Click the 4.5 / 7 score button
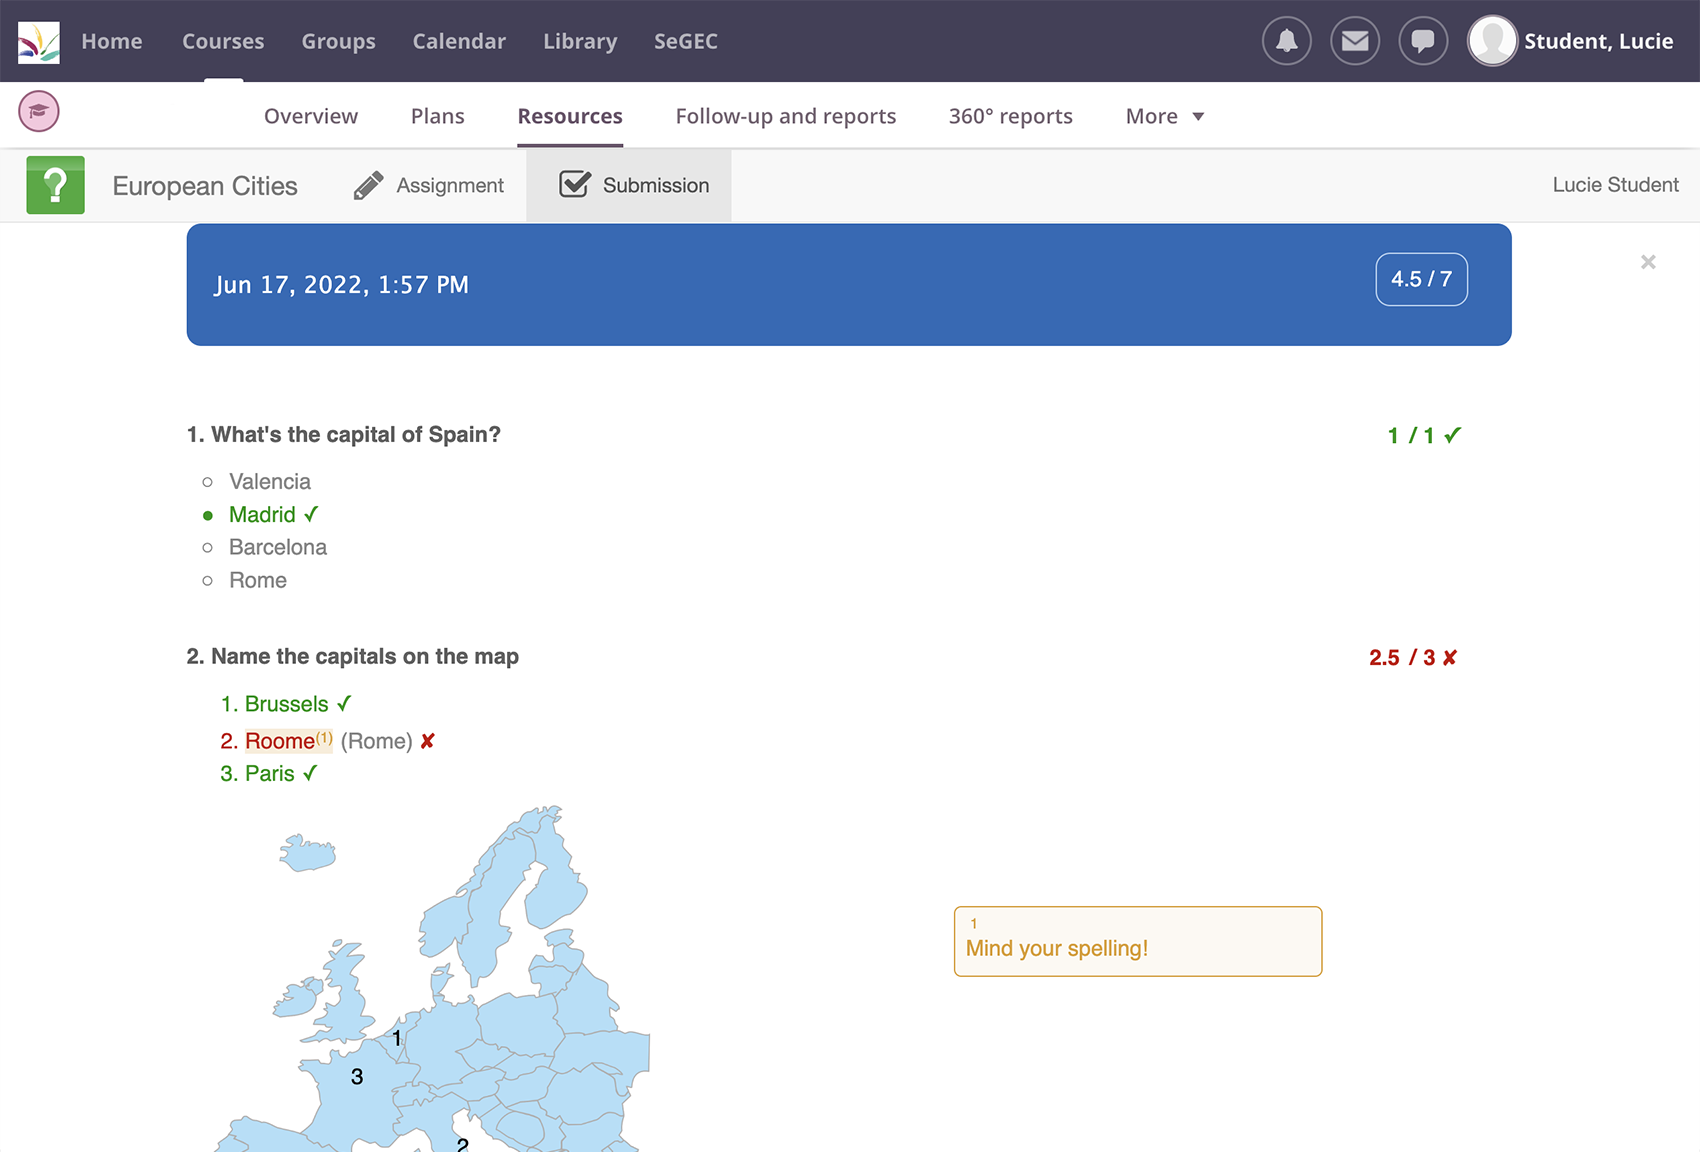 [x=1420, y=280]
